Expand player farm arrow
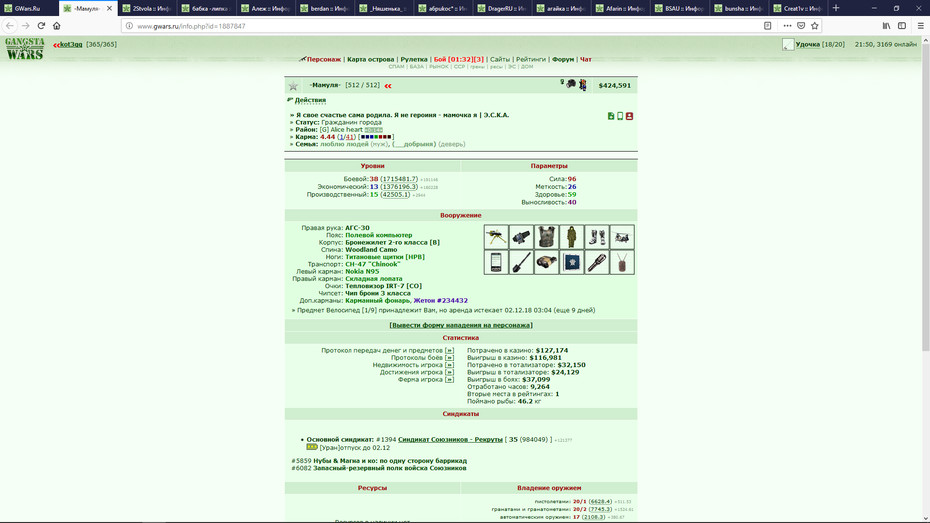The height and width of the screenshot is (523, 930). 449,380
